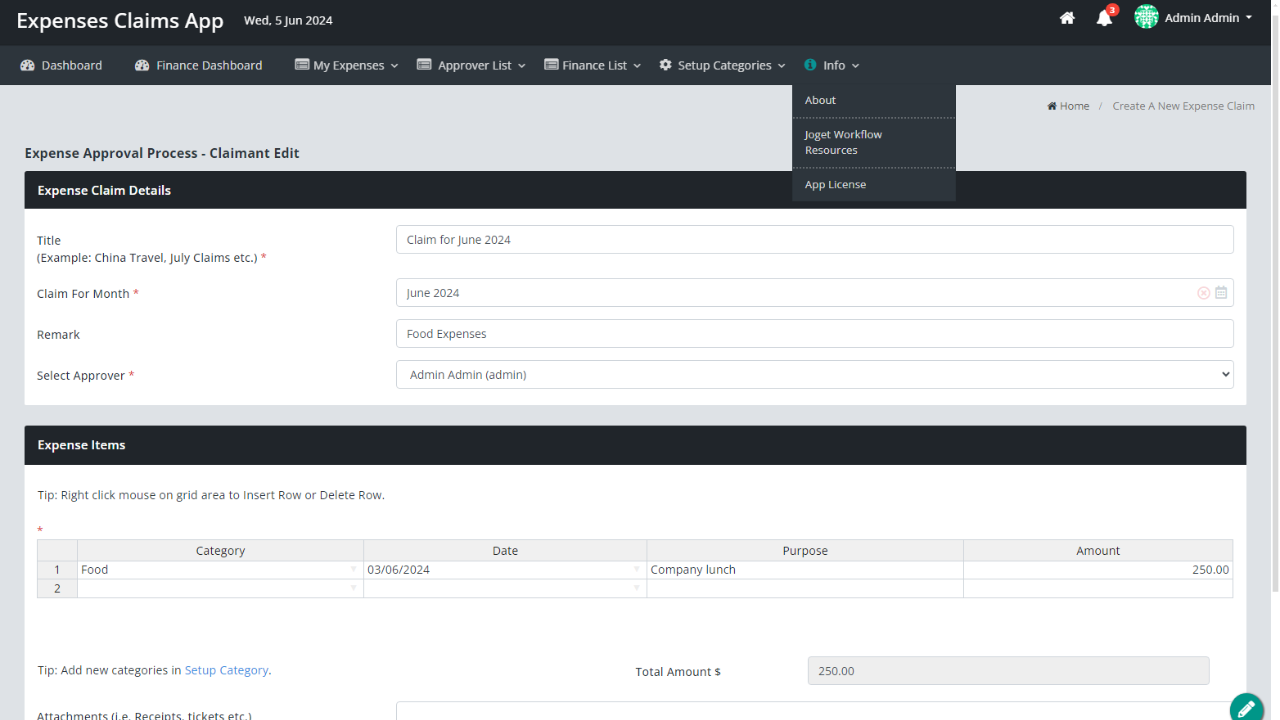This screenshot has width=1280, height=720.
Task: Expand the My Expenses menu
Action: coord(346,65)
